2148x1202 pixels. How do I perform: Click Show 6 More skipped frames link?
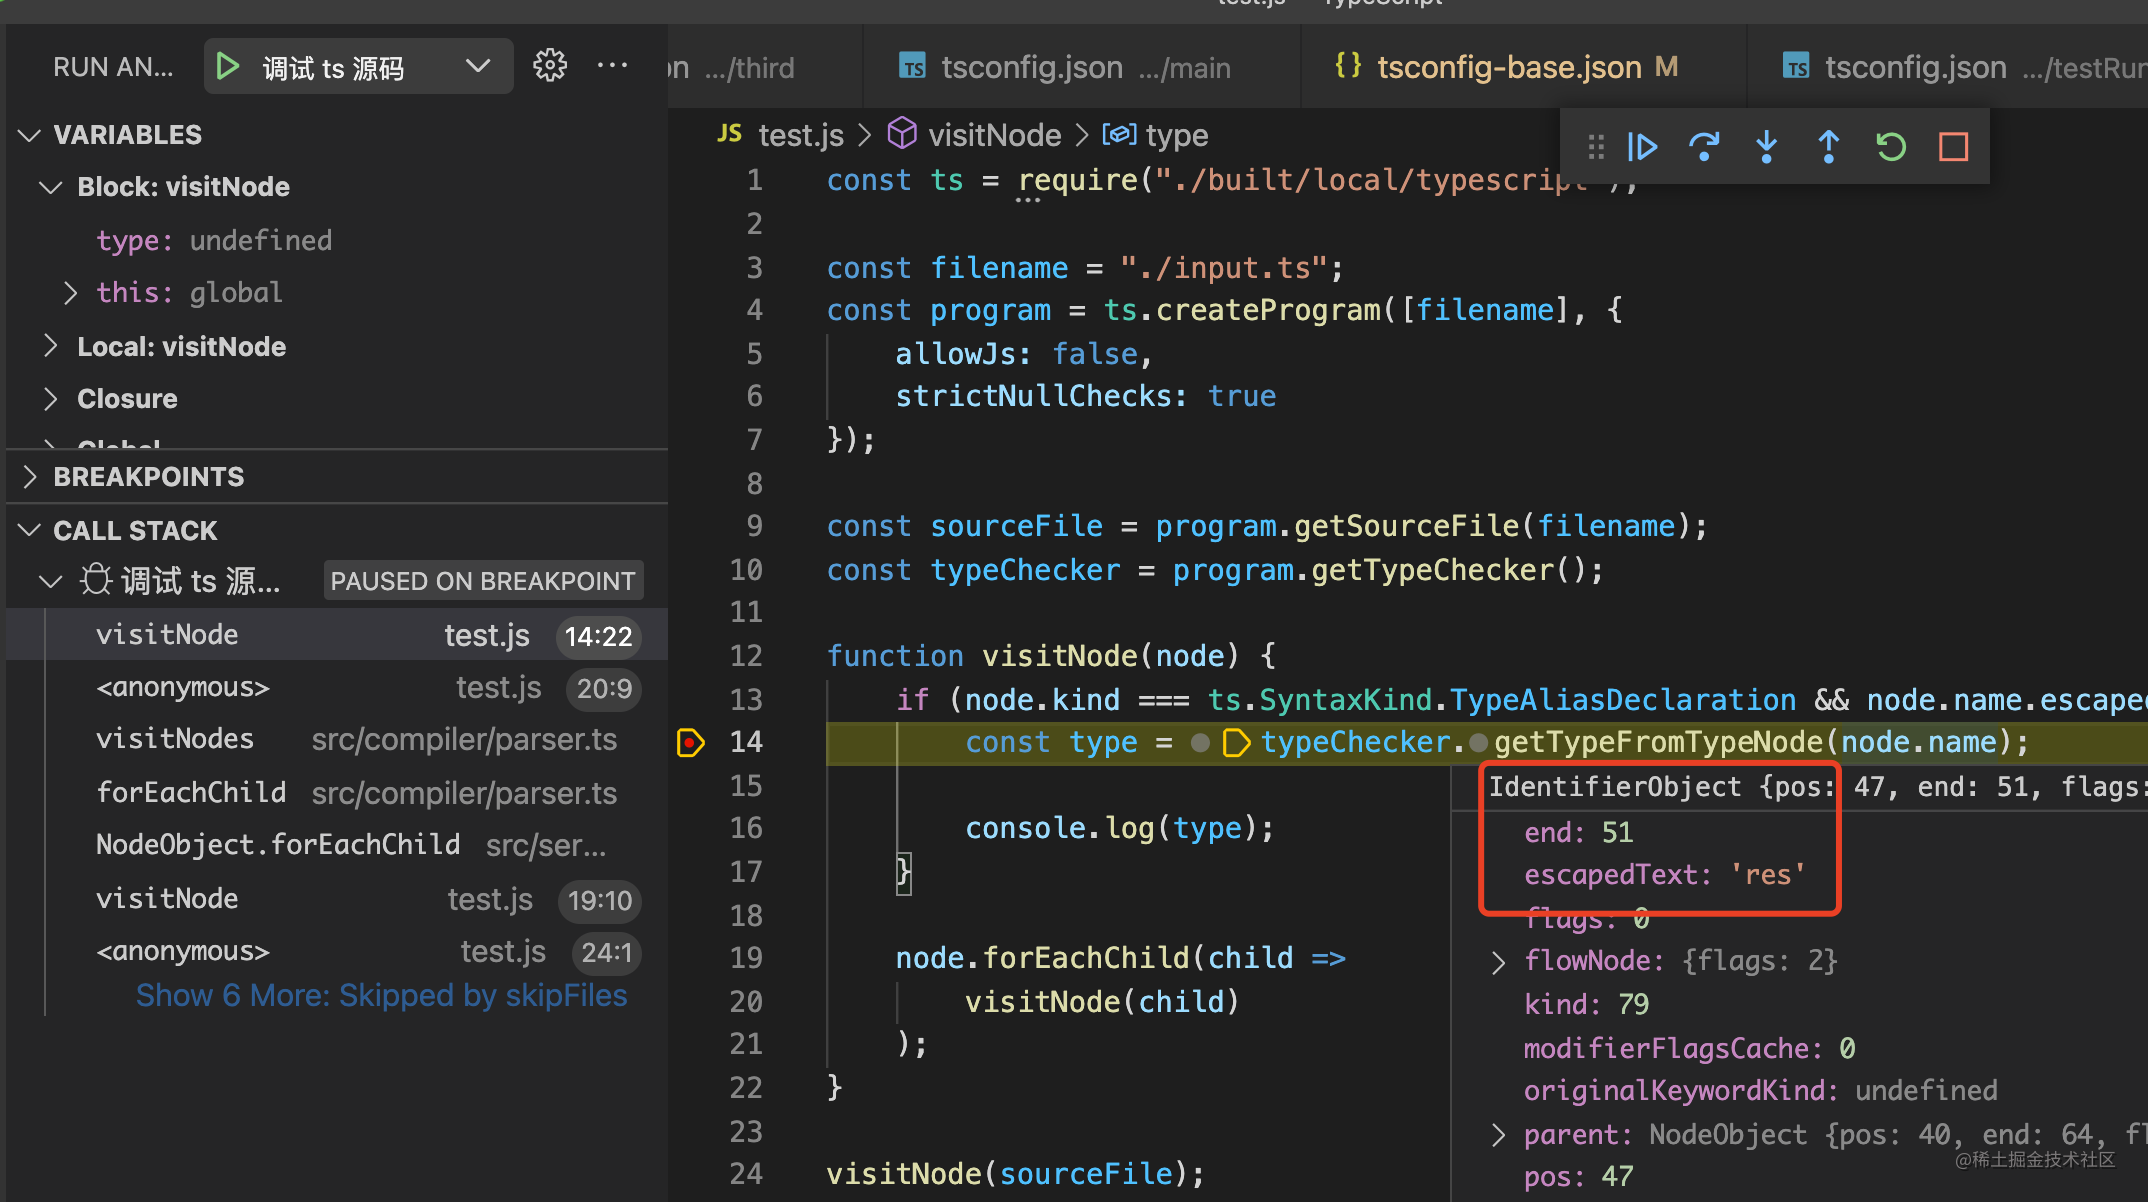[x=381, y=995]
